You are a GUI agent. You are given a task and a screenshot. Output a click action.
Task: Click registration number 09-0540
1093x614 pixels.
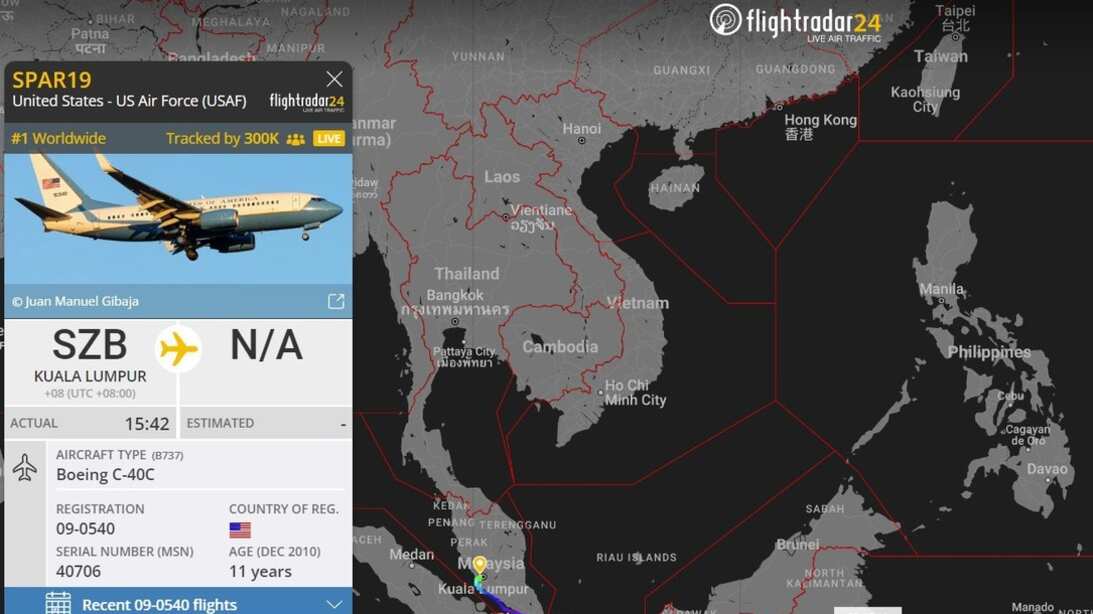click(86, 529)
